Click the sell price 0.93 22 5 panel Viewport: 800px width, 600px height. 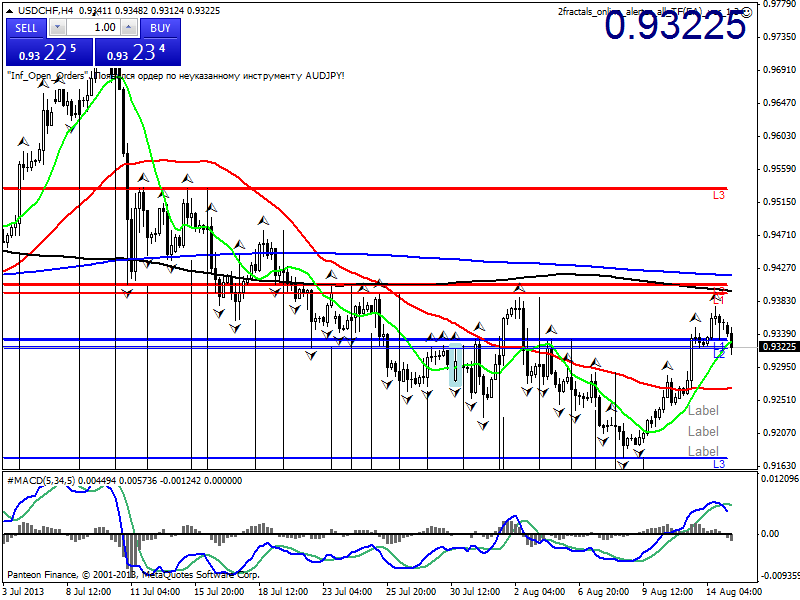49,53
